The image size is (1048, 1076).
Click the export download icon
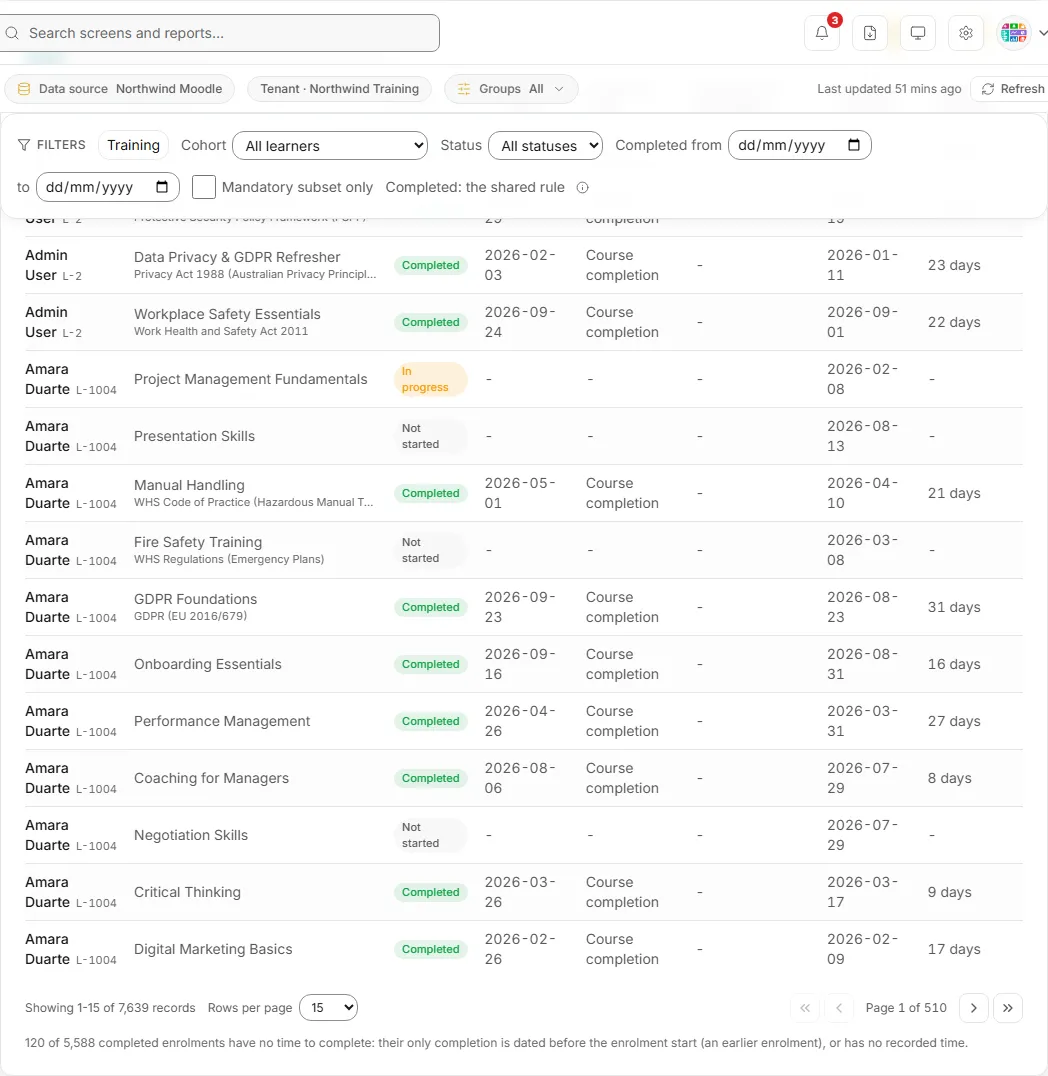870,33
